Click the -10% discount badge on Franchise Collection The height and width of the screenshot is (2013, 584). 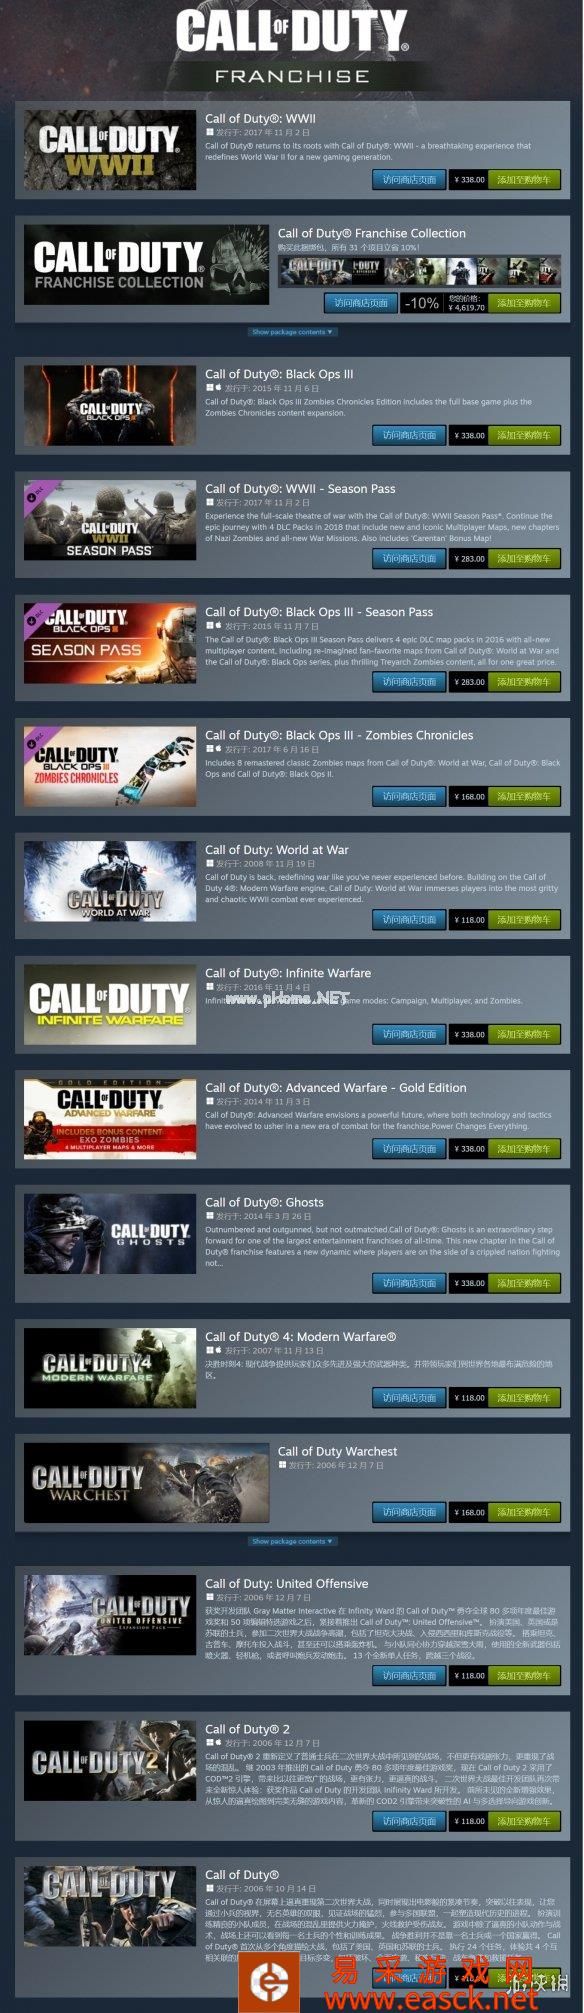tap(423, 303)
